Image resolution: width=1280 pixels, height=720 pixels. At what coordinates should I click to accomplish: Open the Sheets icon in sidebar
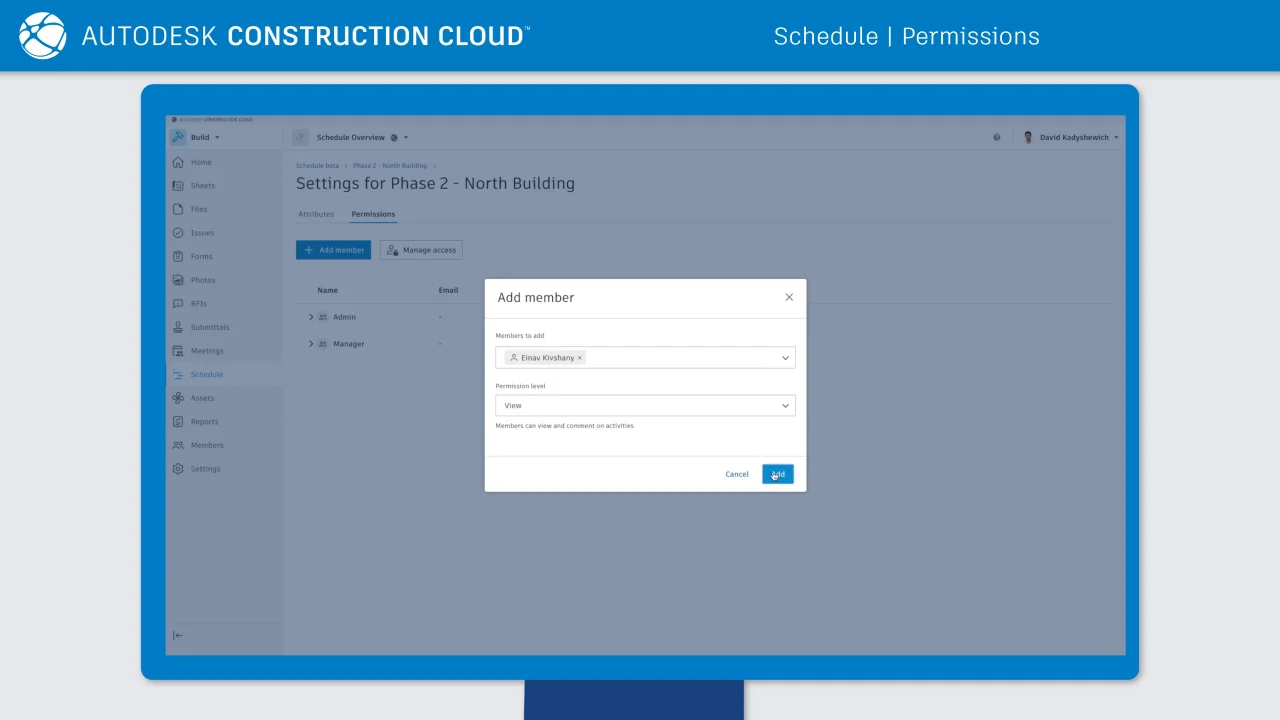pos(178,186)
